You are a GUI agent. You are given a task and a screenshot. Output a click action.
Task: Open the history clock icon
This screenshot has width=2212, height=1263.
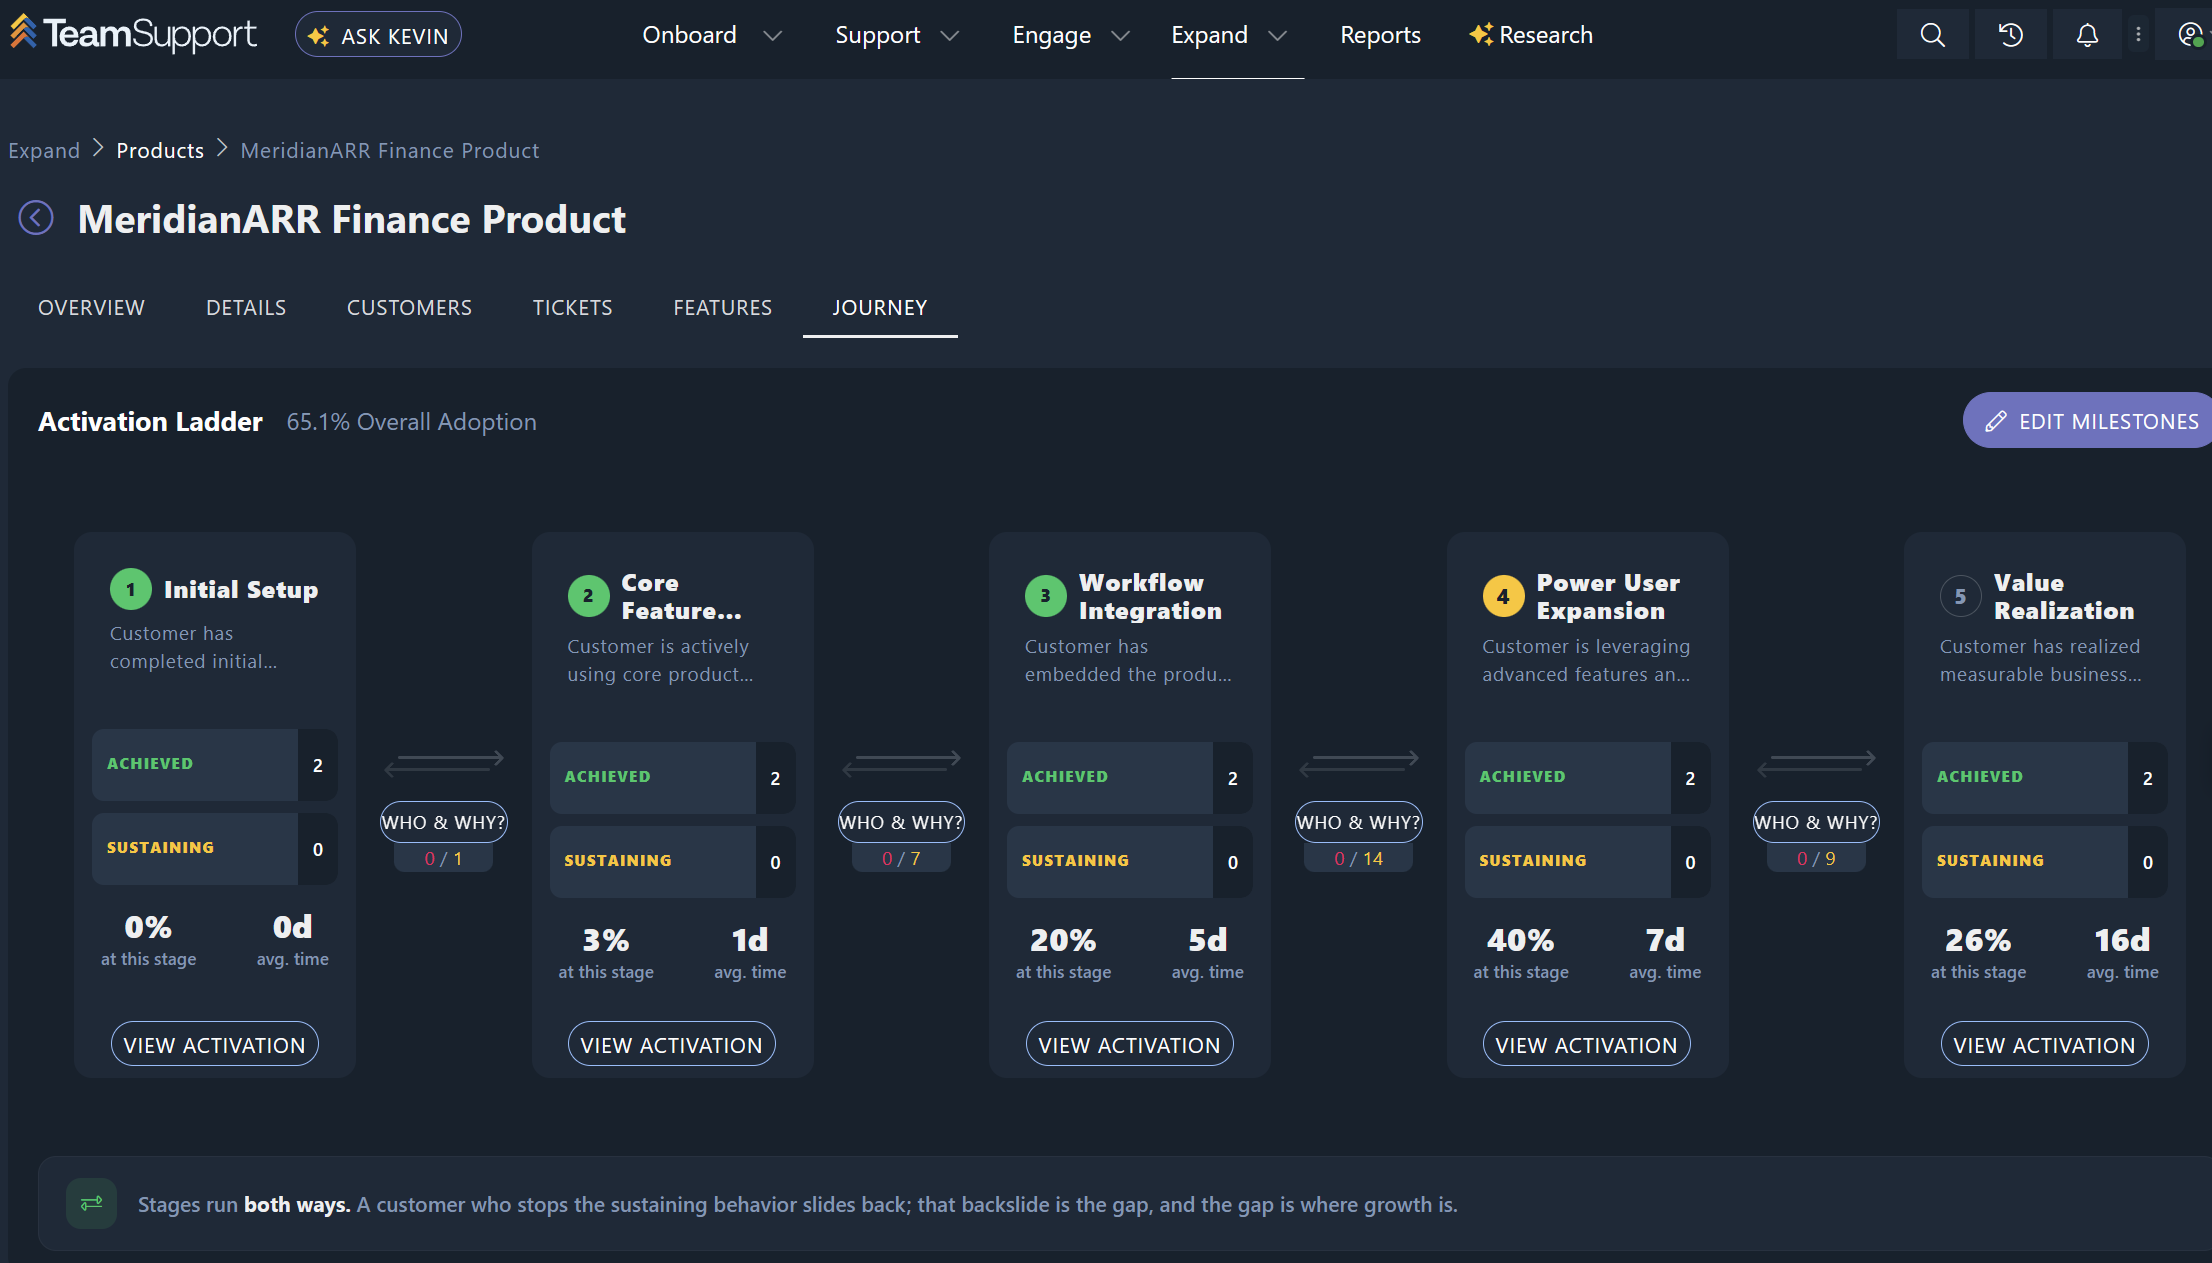pyautogui.click(x=2010, y=35)
